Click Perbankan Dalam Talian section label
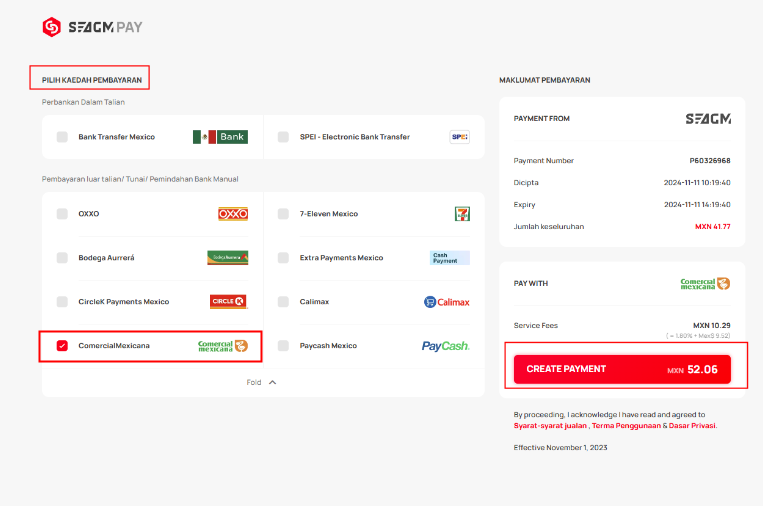 pyautogui.click(x=83, y=102)
